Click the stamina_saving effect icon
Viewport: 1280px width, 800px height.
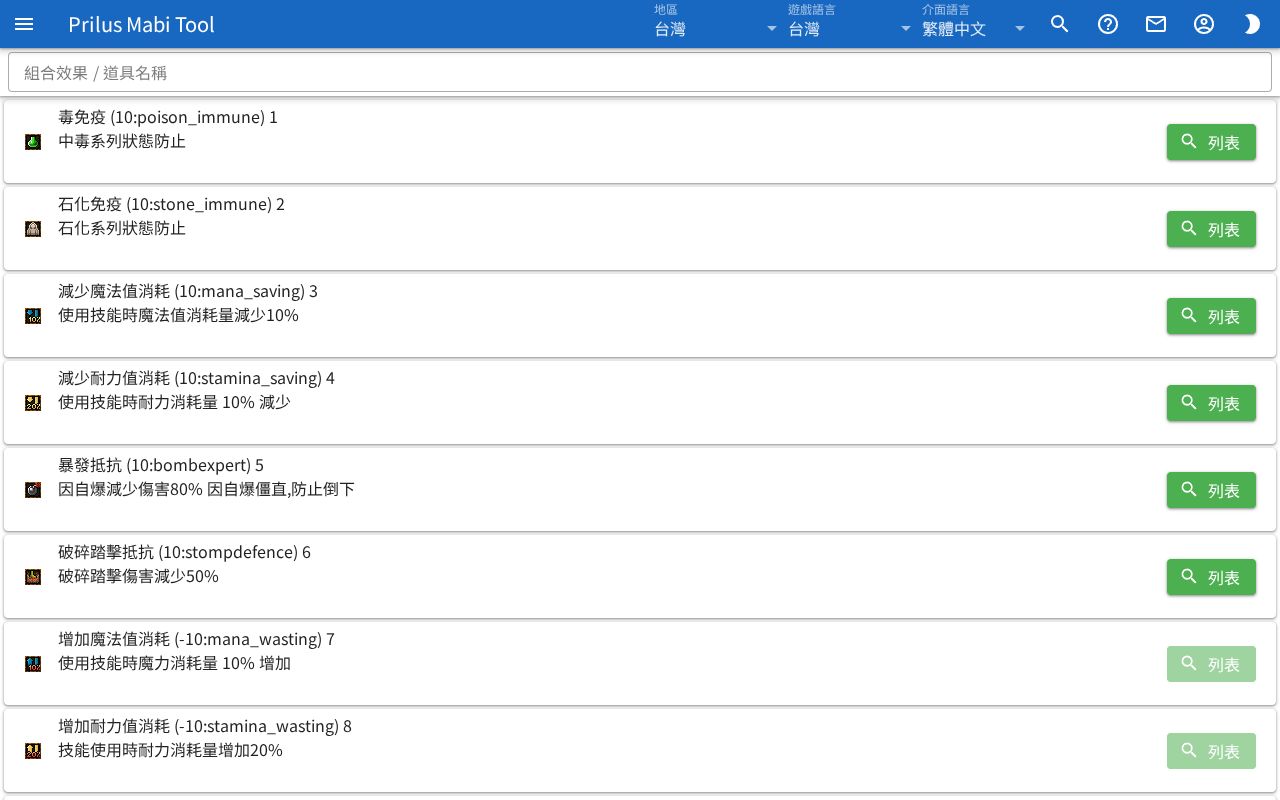[33, 403]
